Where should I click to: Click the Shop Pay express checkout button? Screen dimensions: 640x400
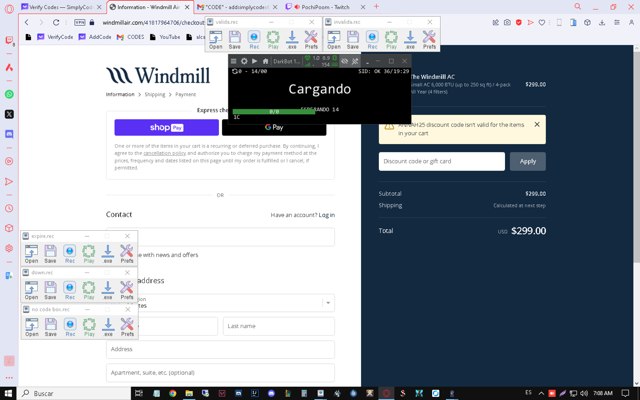point(167,127)
